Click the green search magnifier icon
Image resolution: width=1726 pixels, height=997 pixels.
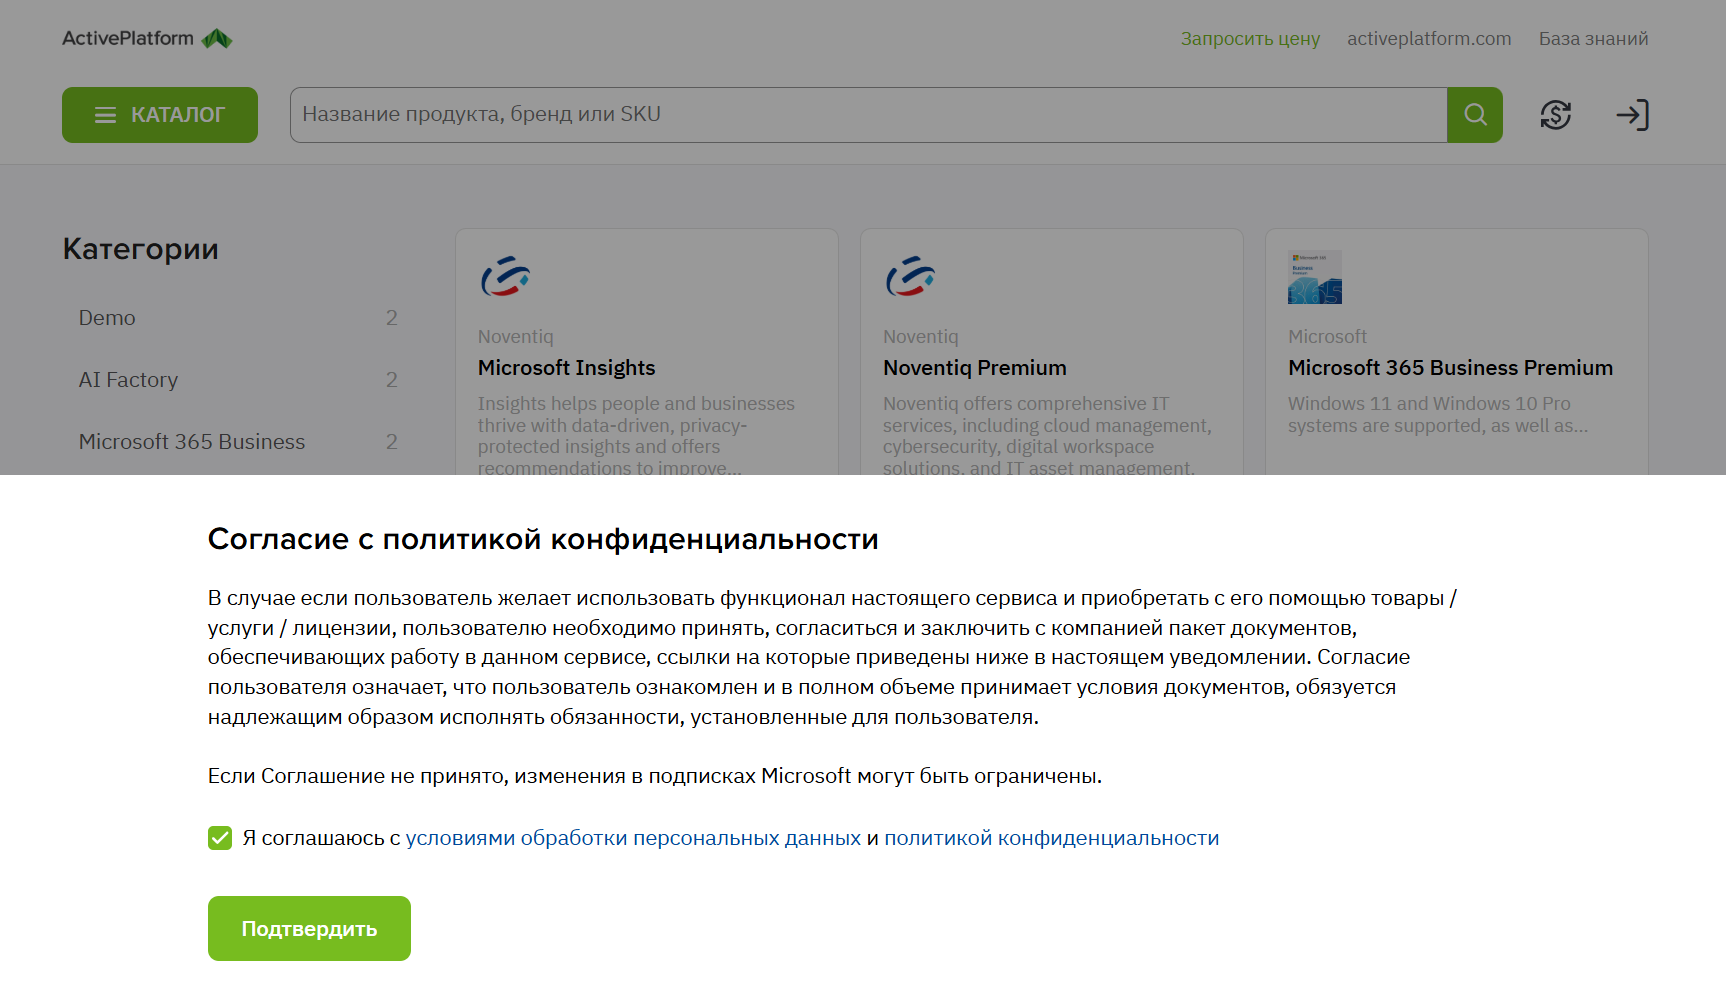pos(1475,115)
